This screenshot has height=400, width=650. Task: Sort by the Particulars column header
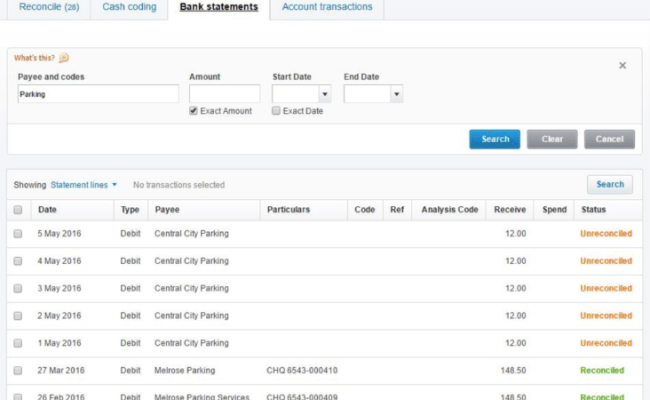tap(289, 210)
